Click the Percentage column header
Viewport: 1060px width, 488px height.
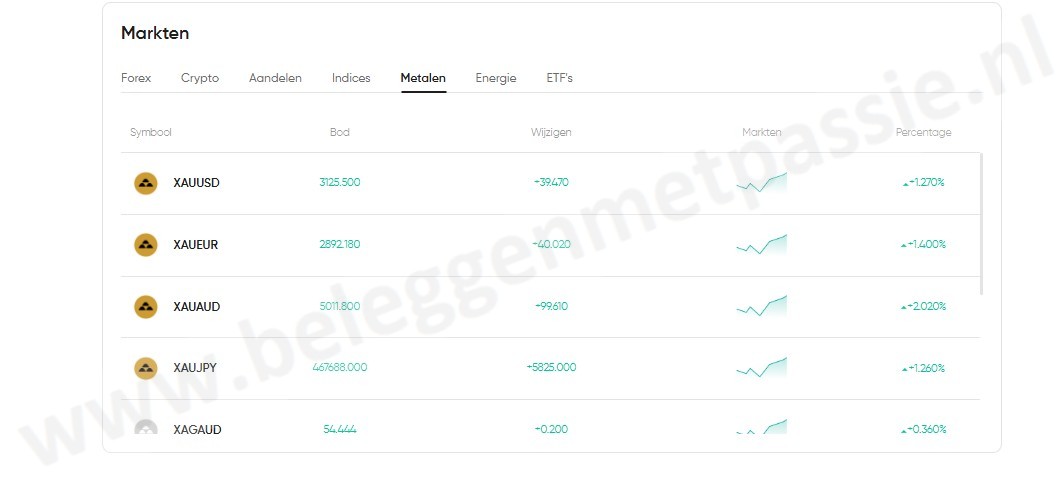[x=923, y=132]
